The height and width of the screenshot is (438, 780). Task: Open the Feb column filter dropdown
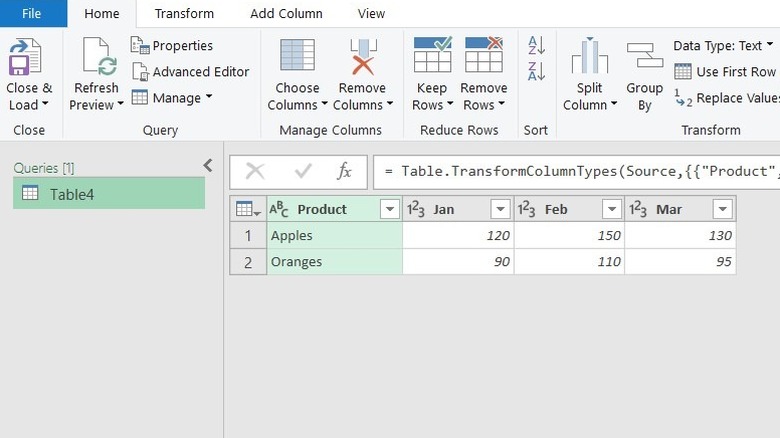[x=612, y=209]
